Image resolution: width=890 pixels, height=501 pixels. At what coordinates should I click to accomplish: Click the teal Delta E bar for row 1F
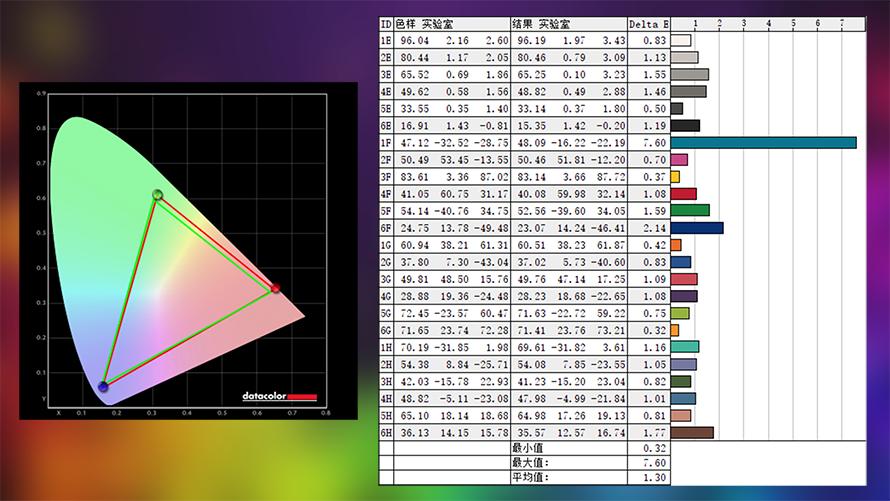point(763,143)
